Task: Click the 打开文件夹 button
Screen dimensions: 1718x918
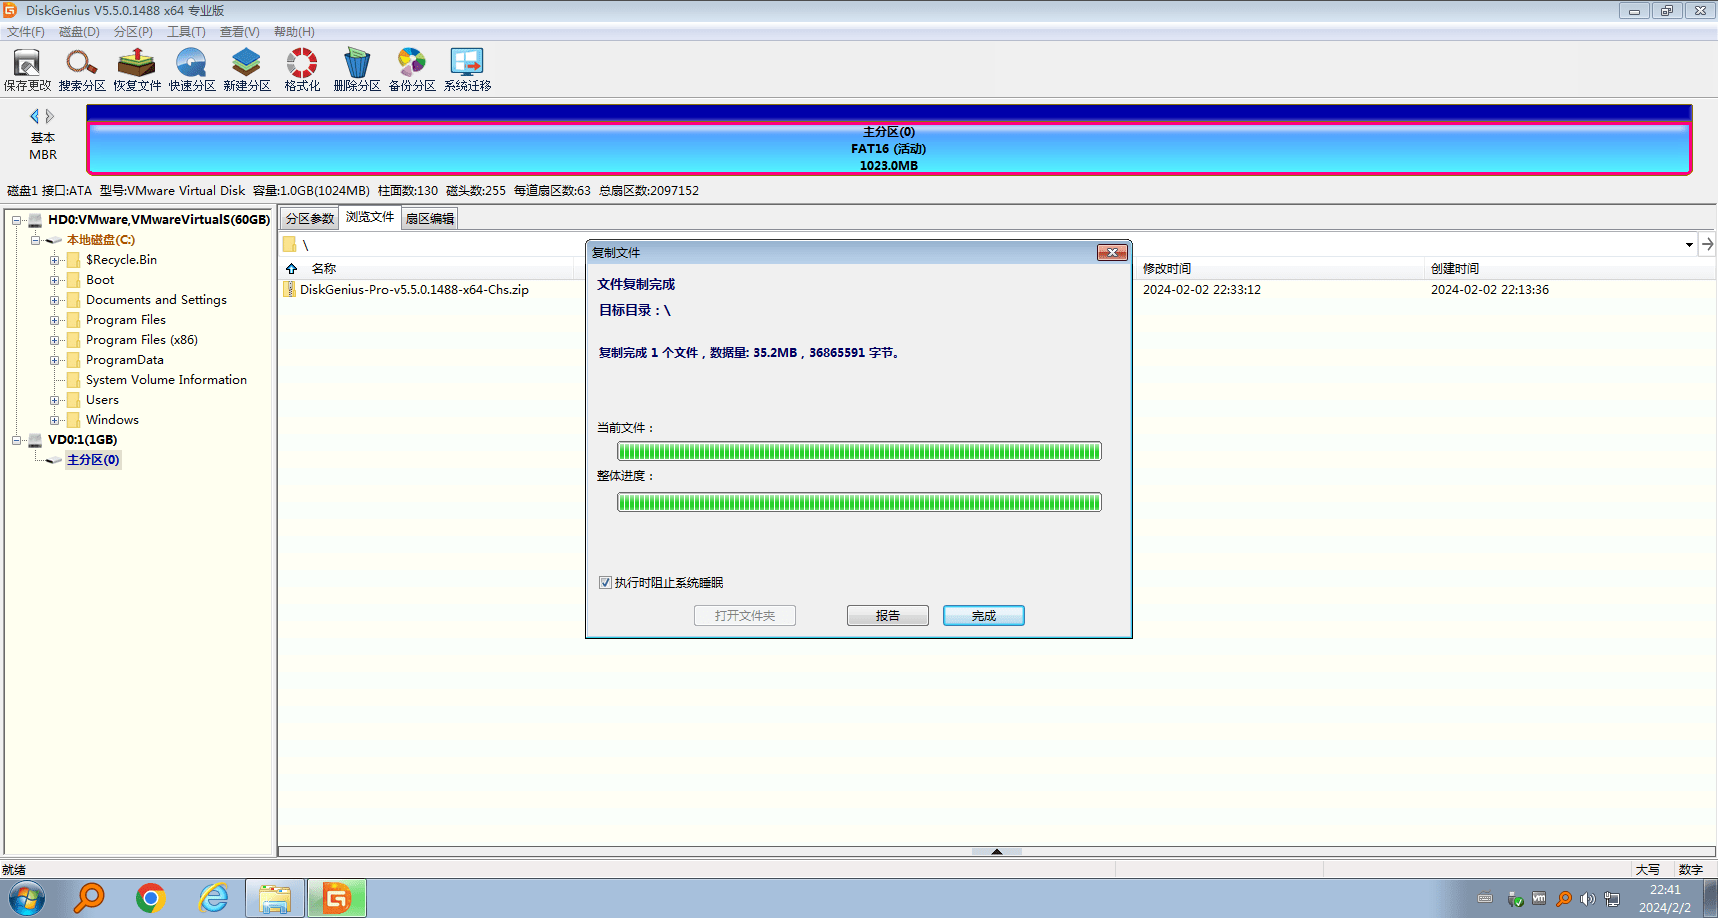Action: tap(745, 616)
